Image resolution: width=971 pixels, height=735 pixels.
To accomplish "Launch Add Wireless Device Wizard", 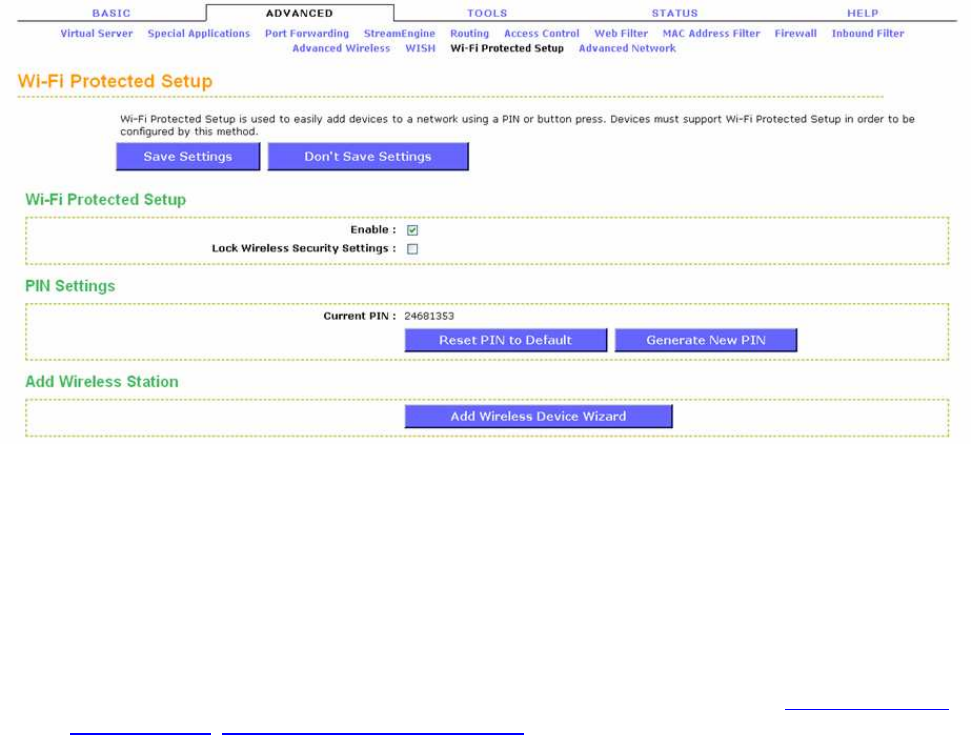I will click(539, 416).
